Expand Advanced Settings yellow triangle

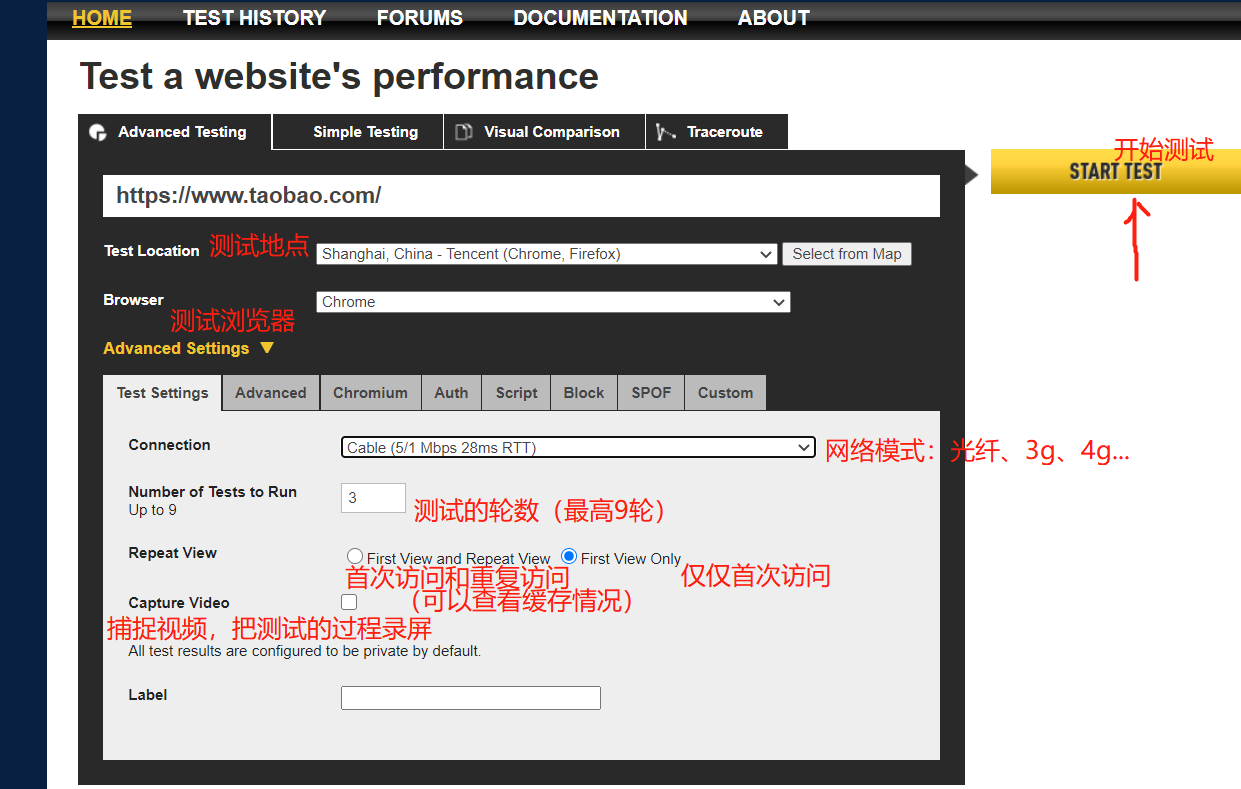pos(266,348)
